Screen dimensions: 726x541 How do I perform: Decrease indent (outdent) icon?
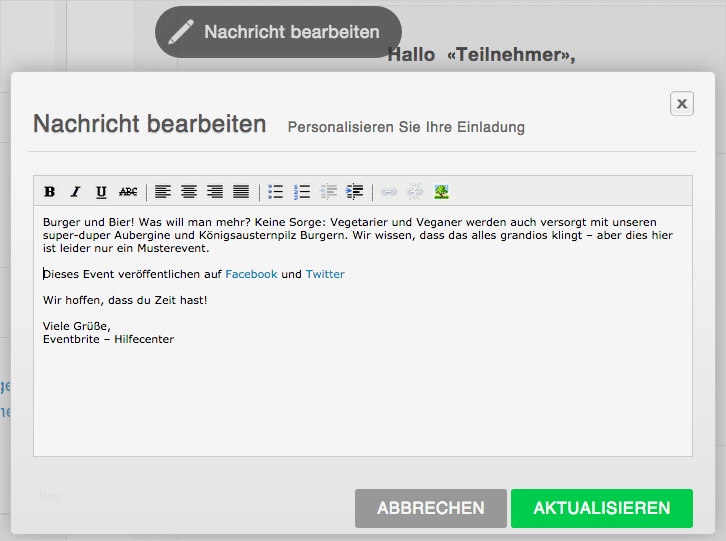click(x=328, y=191)
